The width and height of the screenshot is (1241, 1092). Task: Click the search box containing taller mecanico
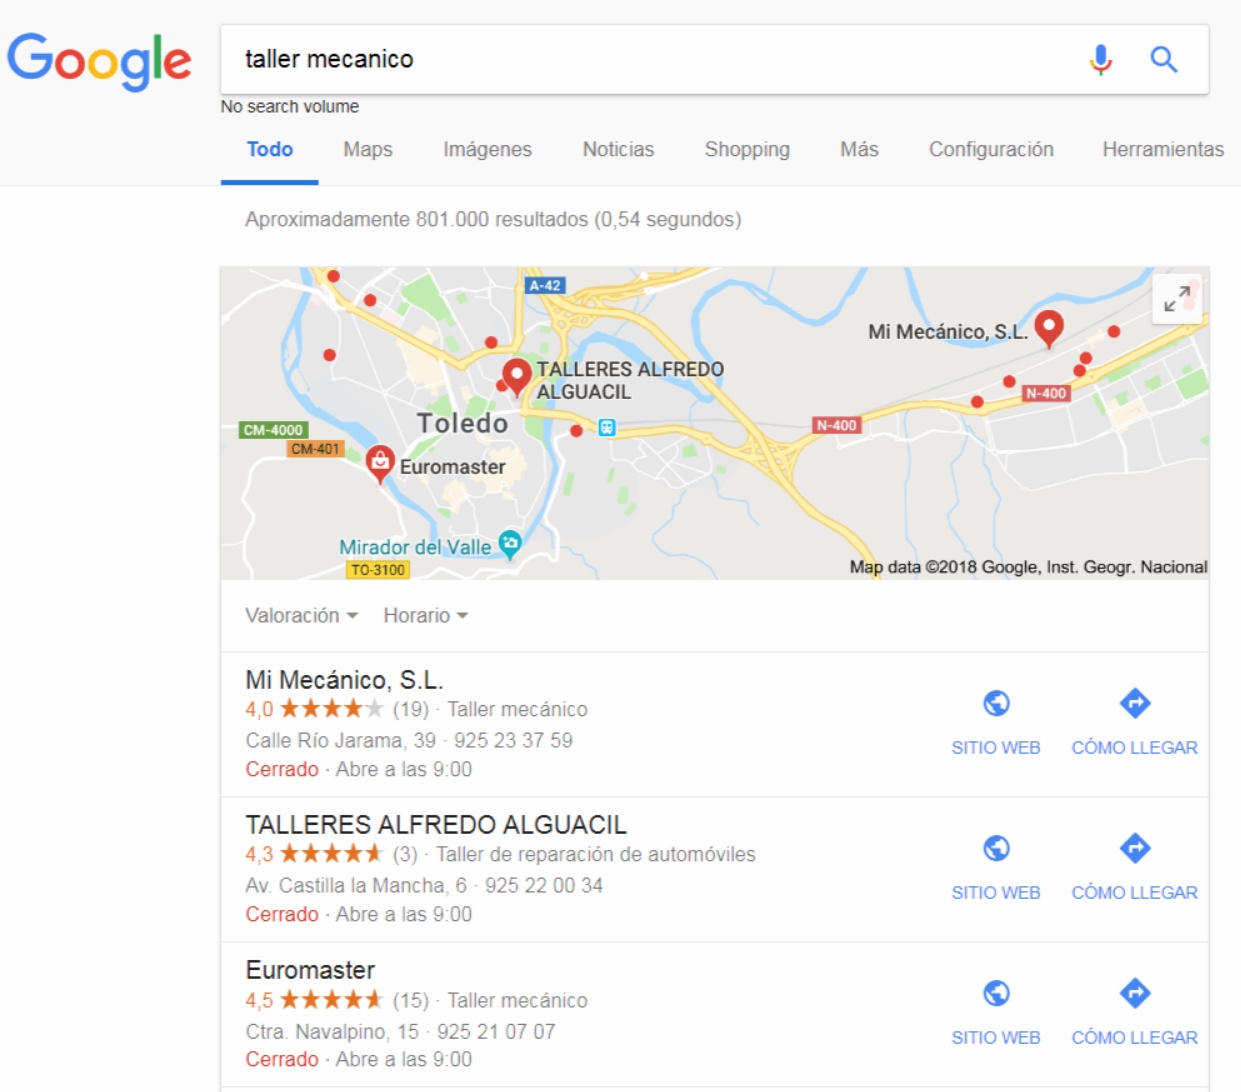point(650,60)
